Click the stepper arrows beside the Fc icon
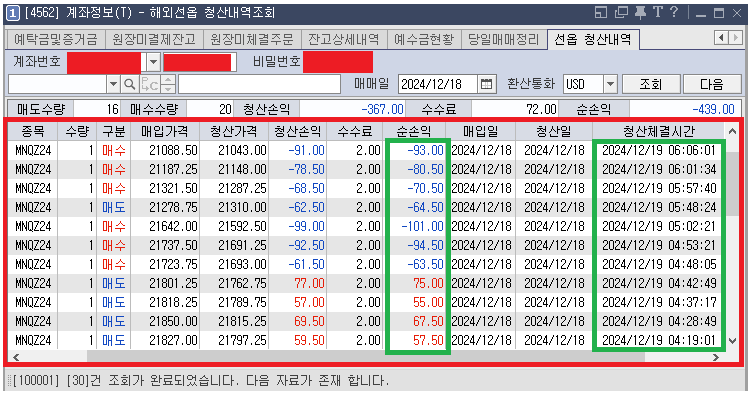The image size is (751, 396). [x=168, y=85]
